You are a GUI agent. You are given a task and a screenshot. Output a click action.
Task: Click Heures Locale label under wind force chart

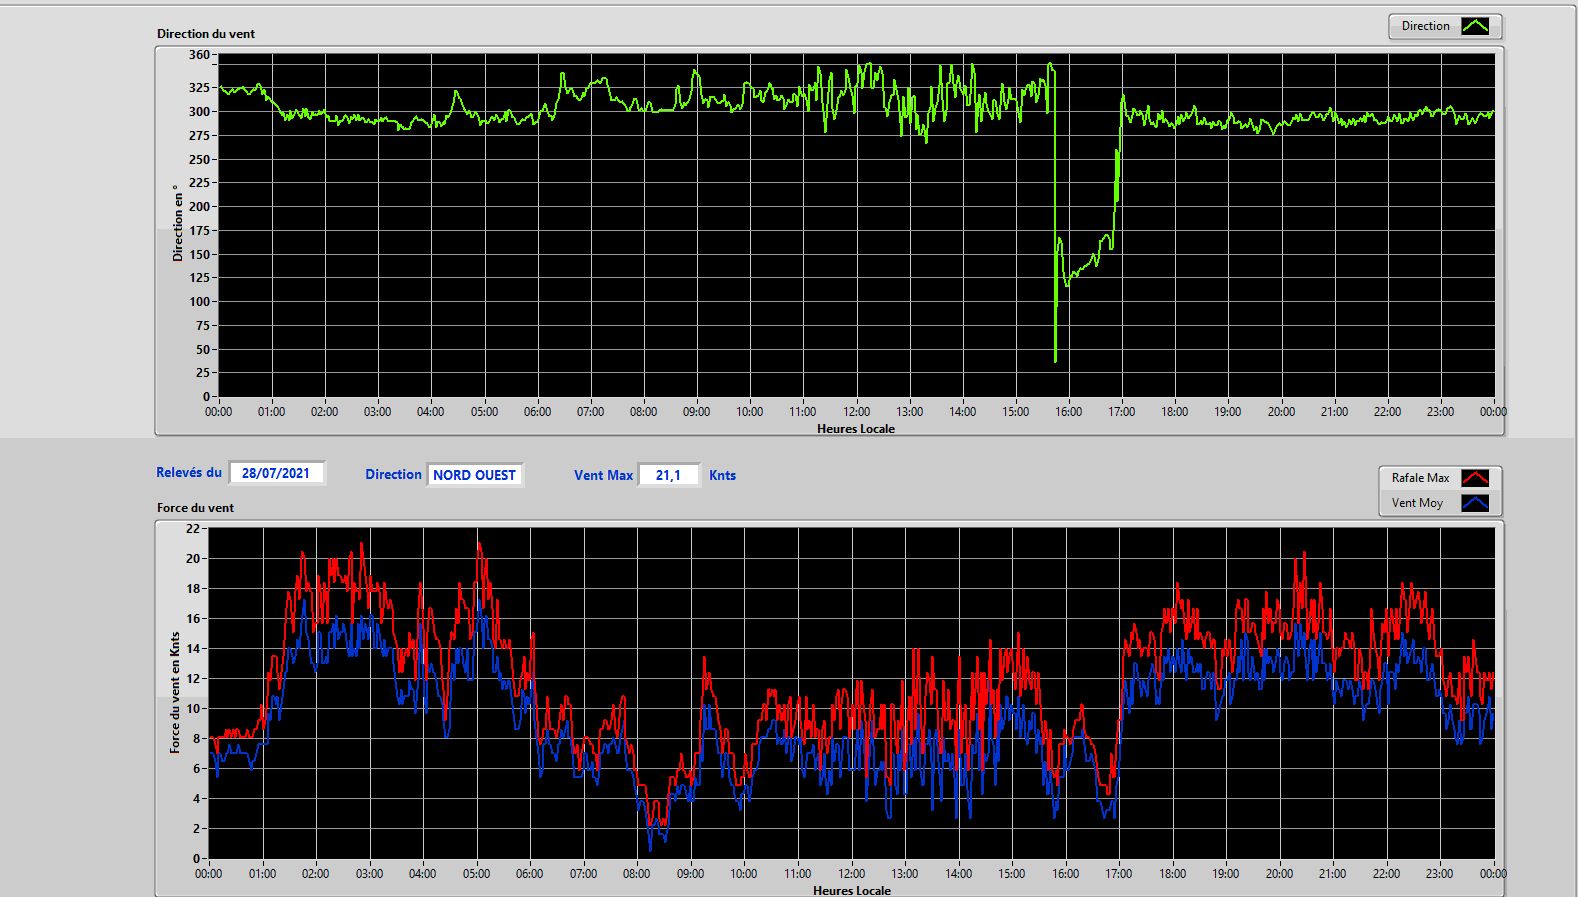point(852,890)
